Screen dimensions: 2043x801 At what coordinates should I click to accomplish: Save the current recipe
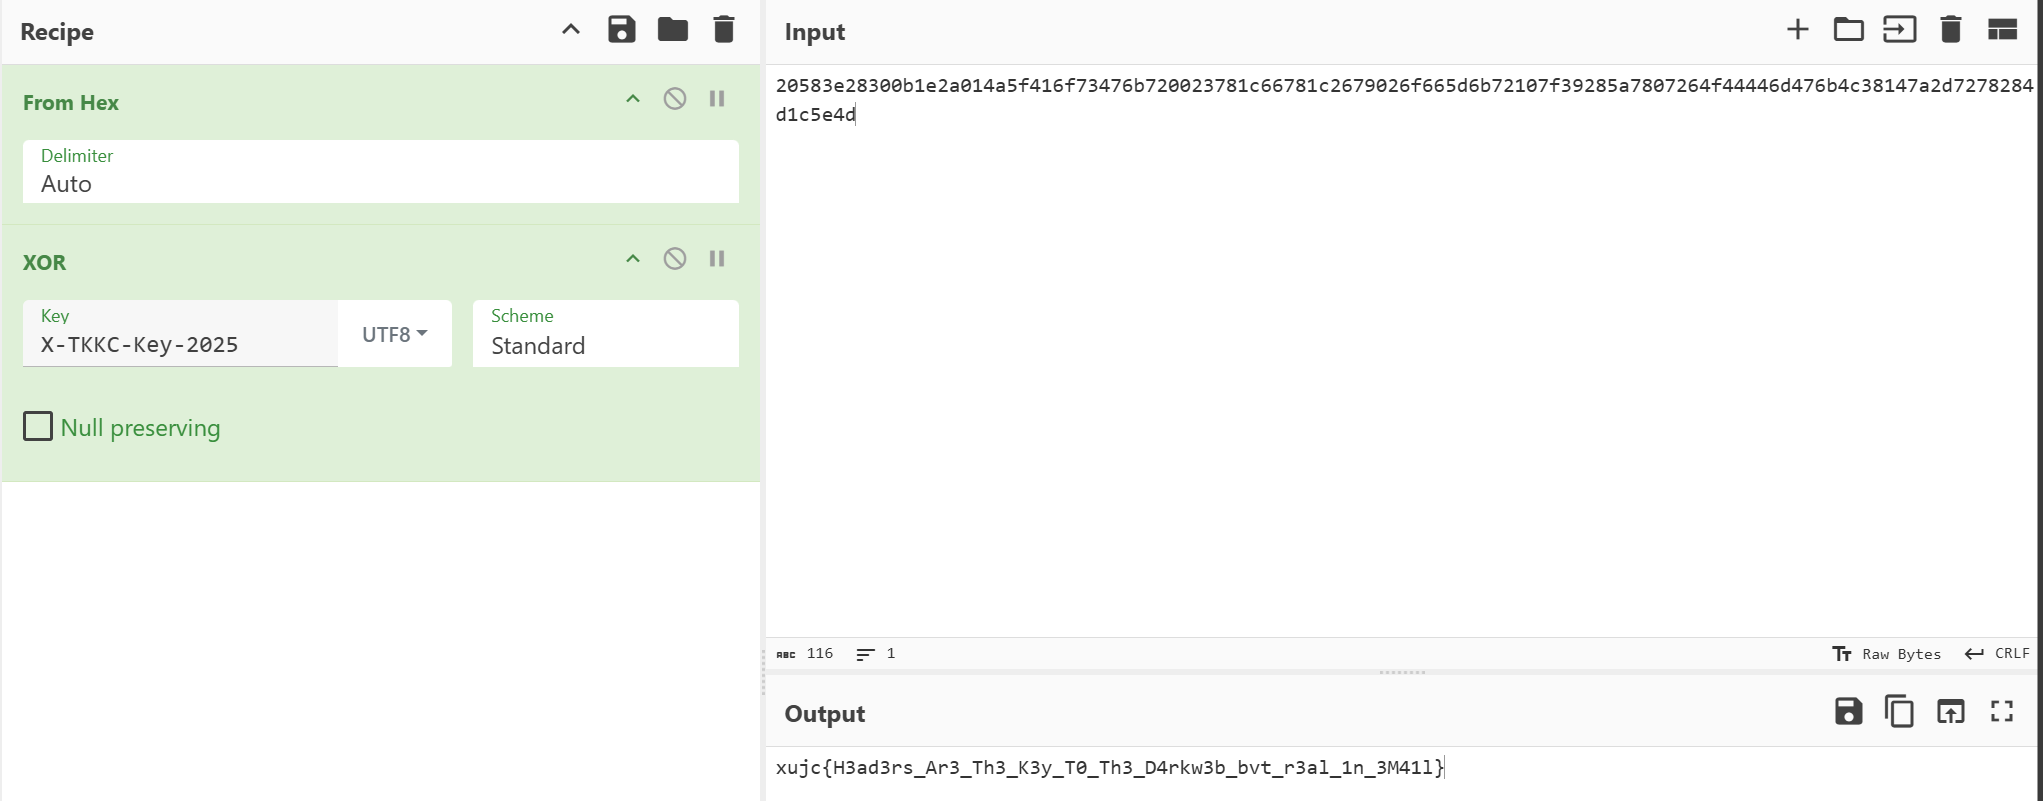point(621,30)
